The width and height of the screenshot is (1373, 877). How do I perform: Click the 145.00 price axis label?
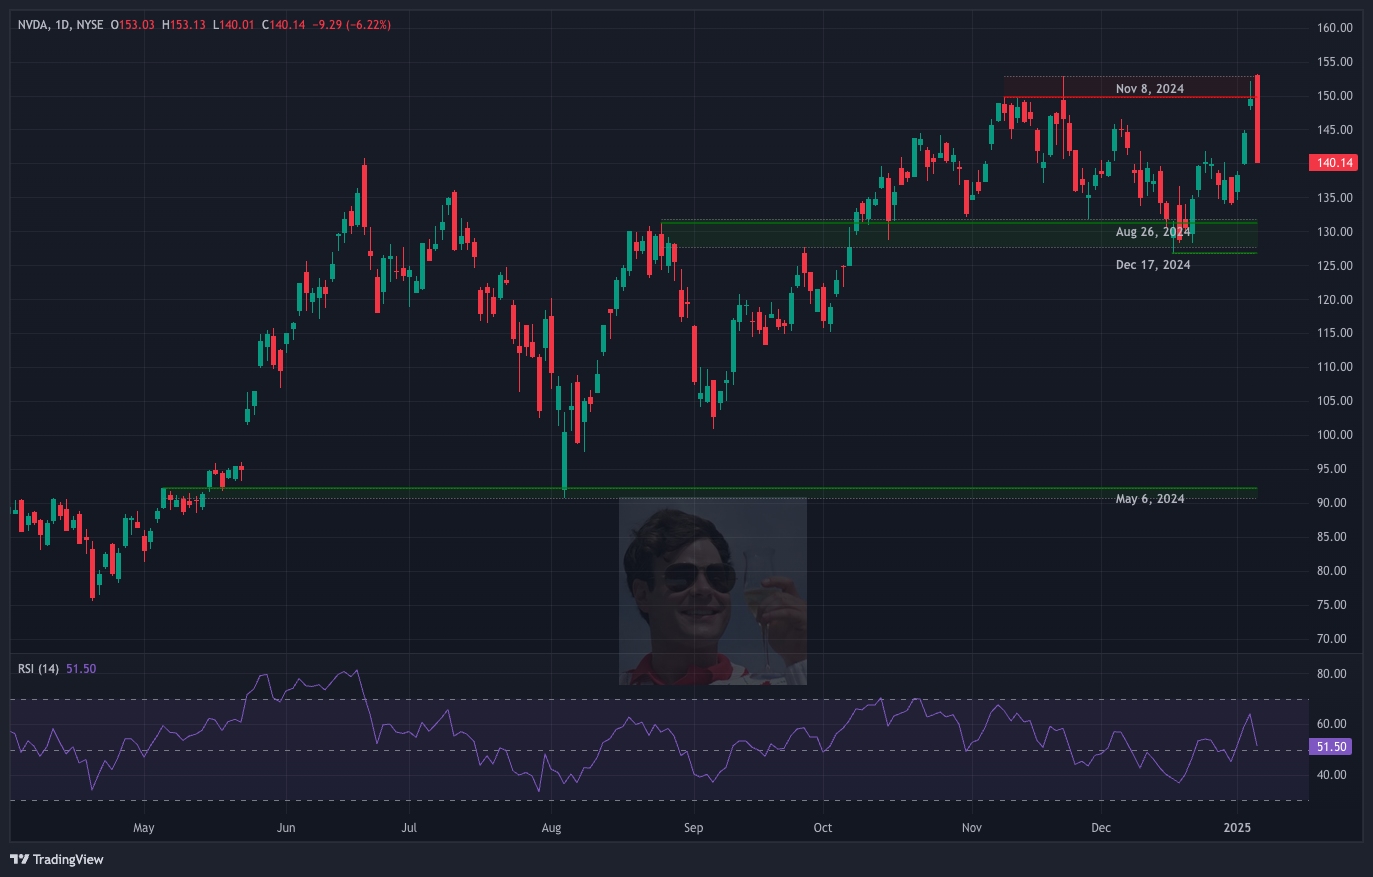pyautogui.click(x=1334, y=130)
